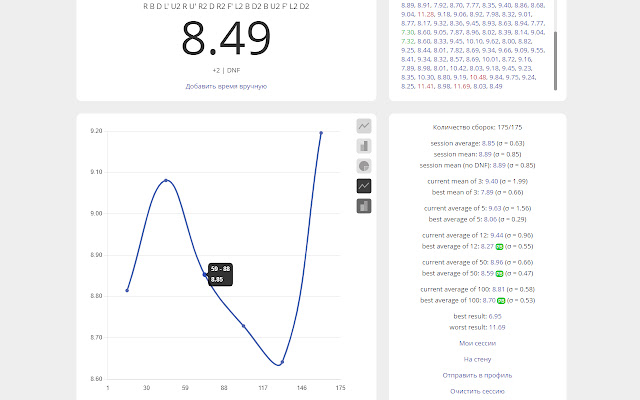Open the last 8.49 entry in times list

point(496,86)
